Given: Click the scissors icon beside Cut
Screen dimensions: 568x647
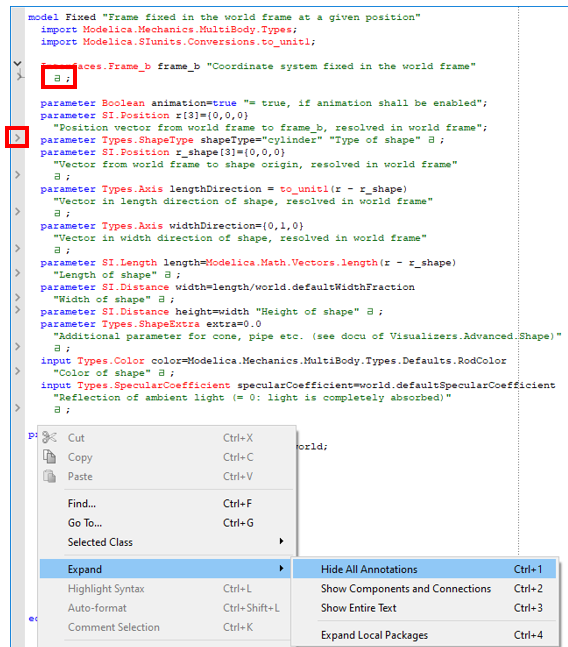Looking at the screenshot, I should 49,437.
